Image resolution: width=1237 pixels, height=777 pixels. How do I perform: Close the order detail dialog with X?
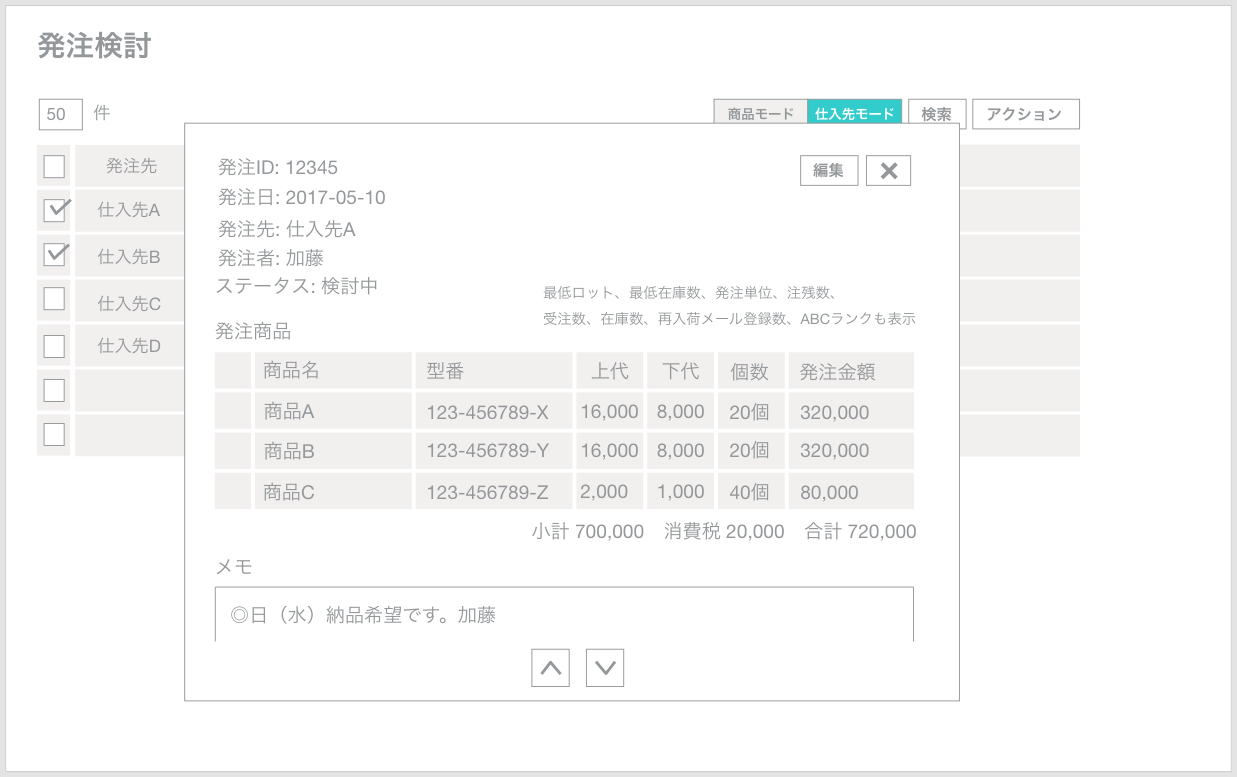(x=888, y=171)
